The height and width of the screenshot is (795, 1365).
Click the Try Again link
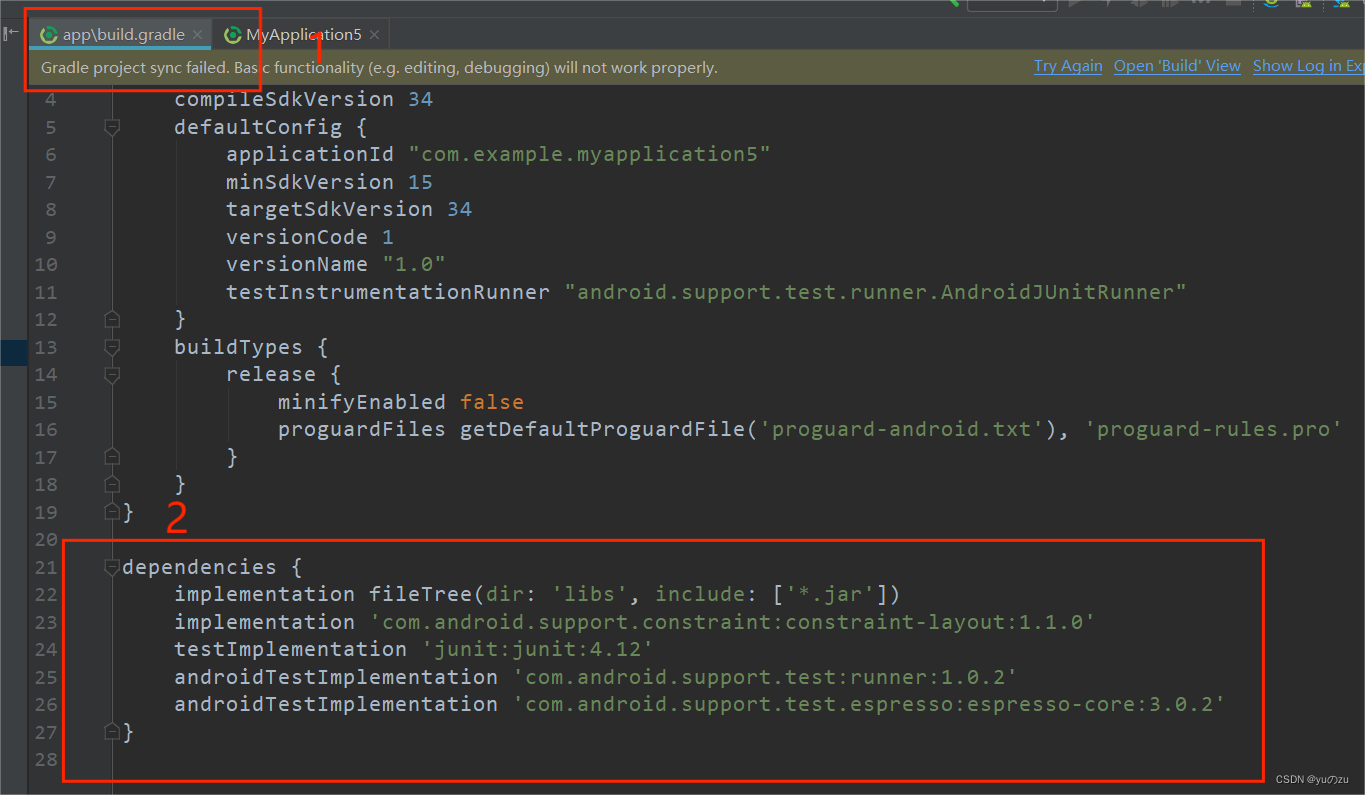click(1068, 66)
